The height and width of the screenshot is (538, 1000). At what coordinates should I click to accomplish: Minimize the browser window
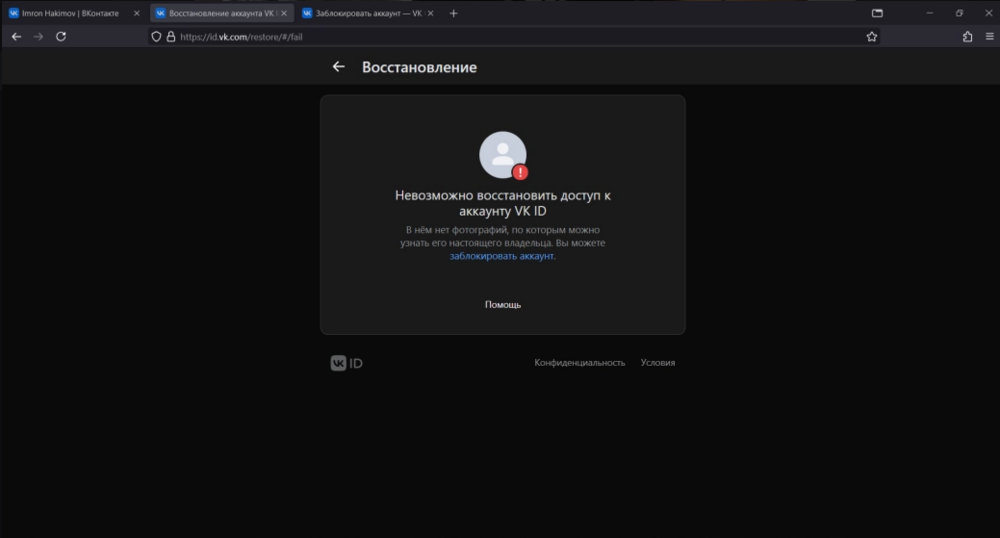[930, 13]
